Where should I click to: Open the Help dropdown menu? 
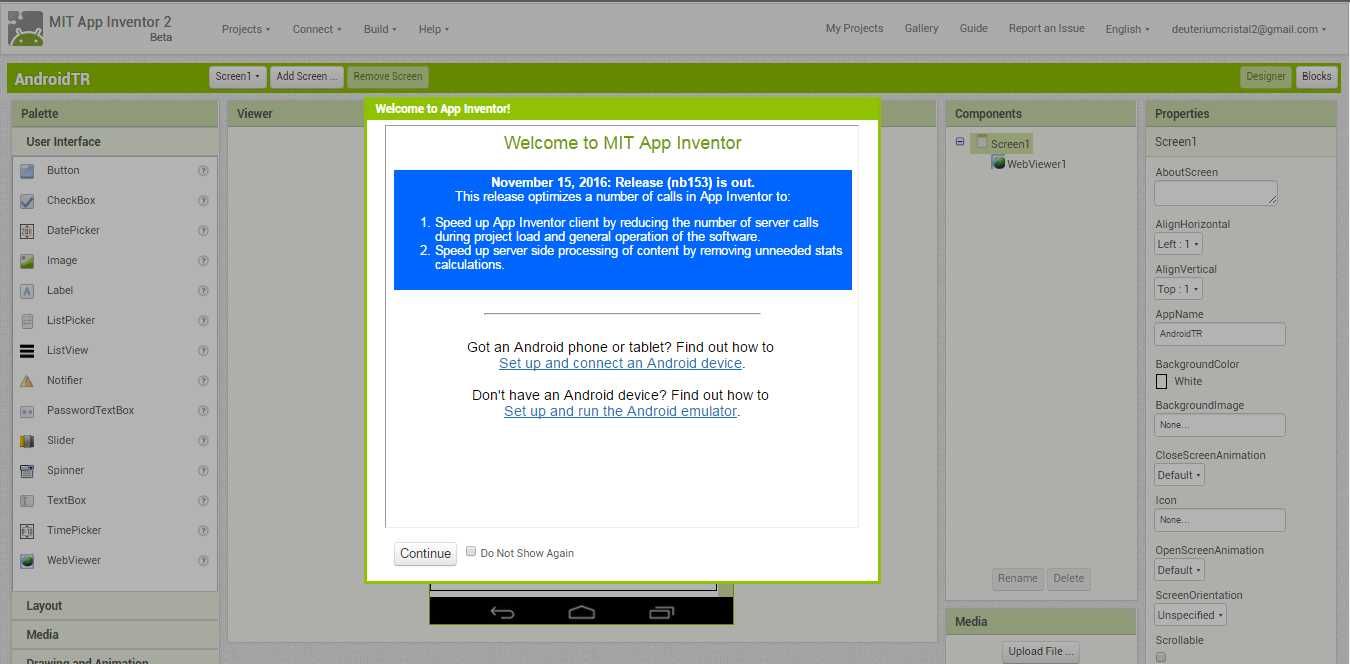pyautogui.click(x=434, y=29)
